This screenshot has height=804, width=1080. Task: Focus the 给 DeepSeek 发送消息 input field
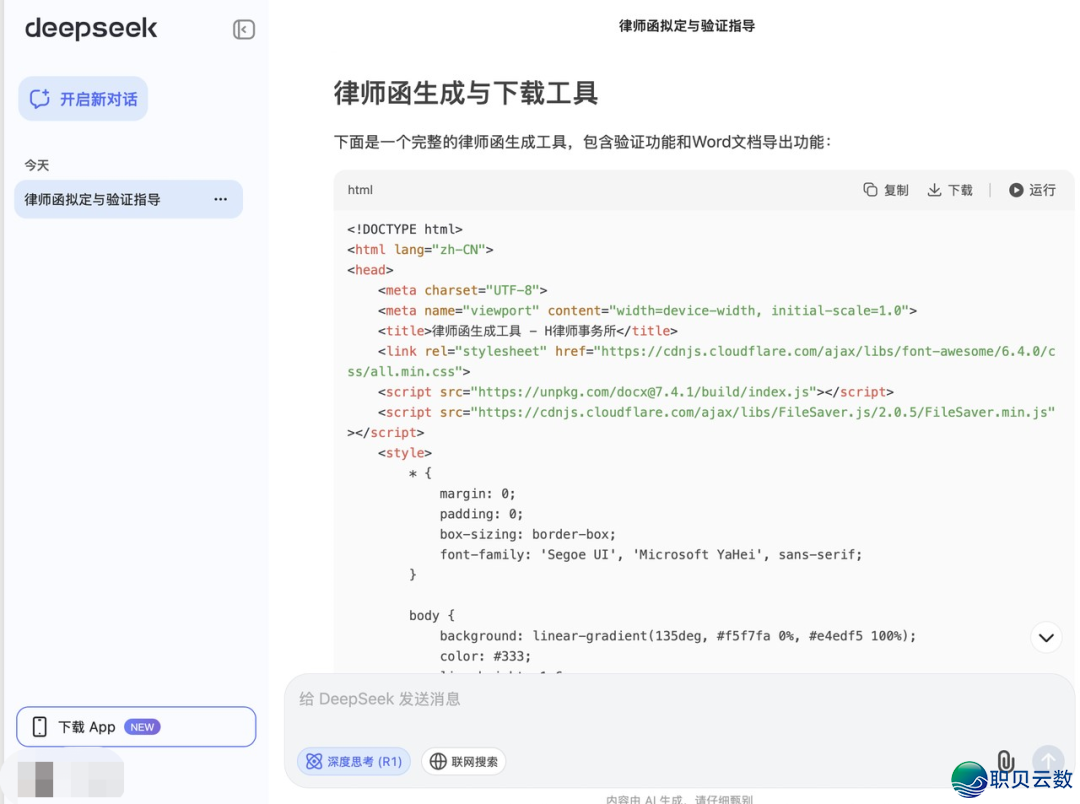pyautogui.click(x=678, y=699)
